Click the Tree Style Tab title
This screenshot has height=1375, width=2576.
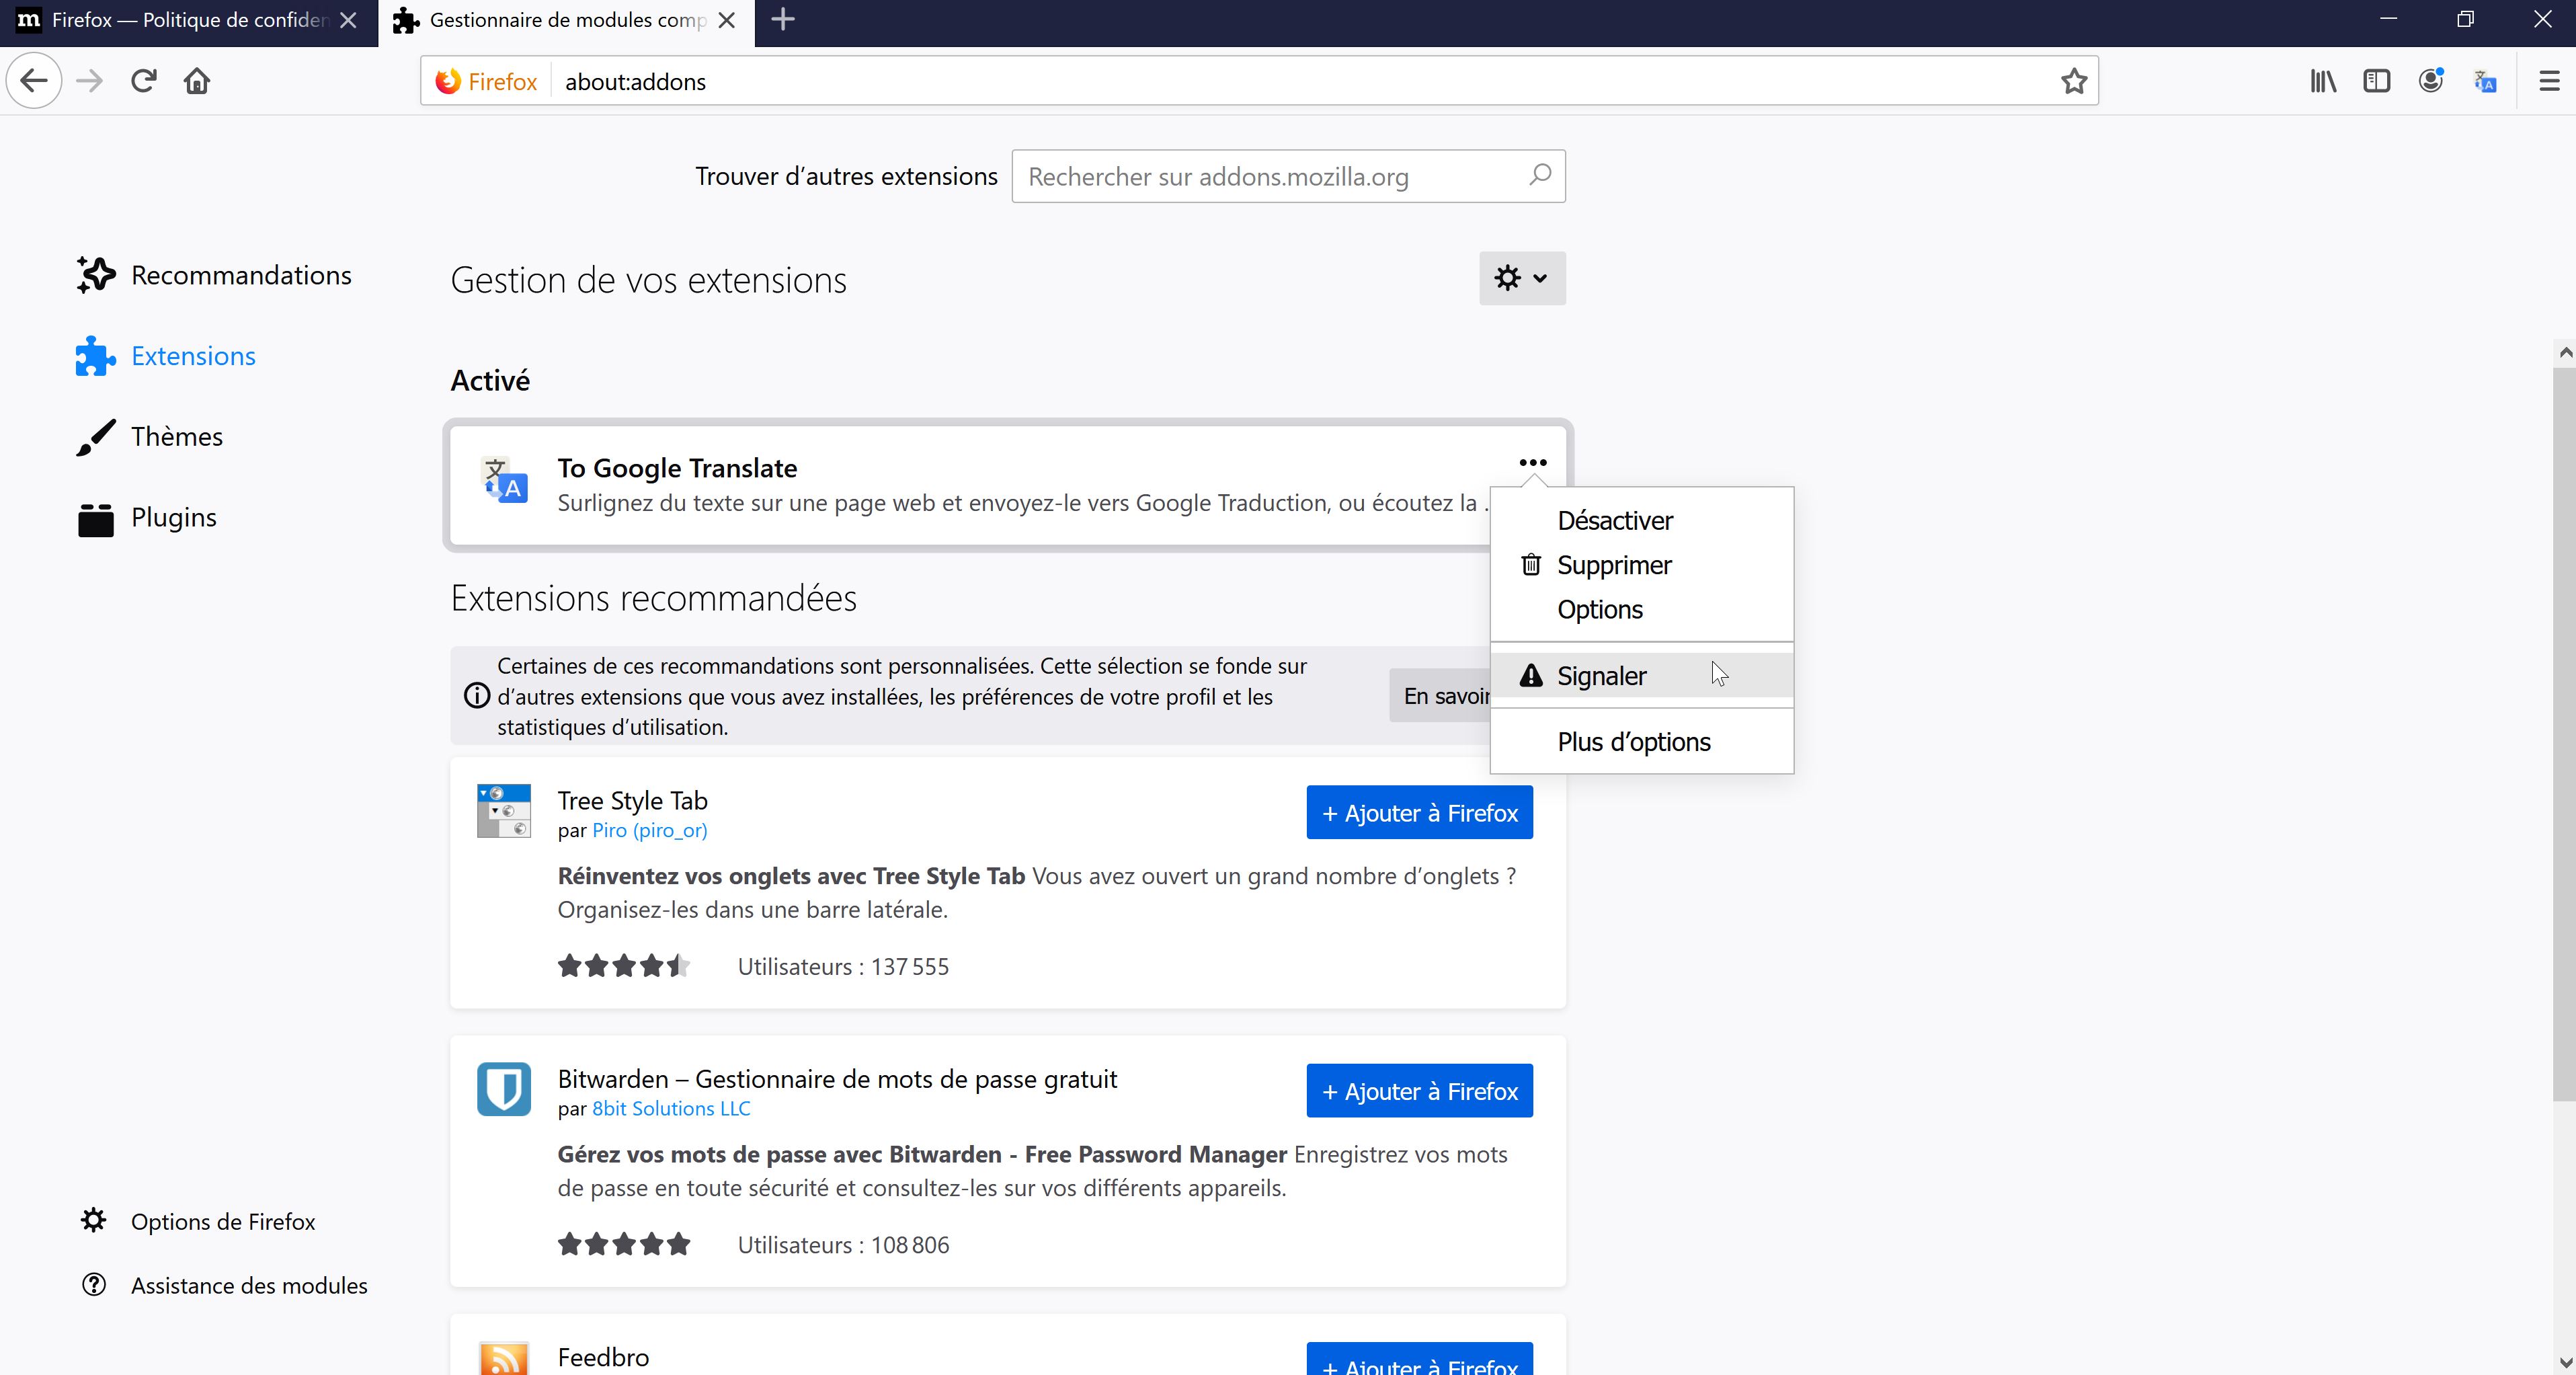tap(632, 801)
